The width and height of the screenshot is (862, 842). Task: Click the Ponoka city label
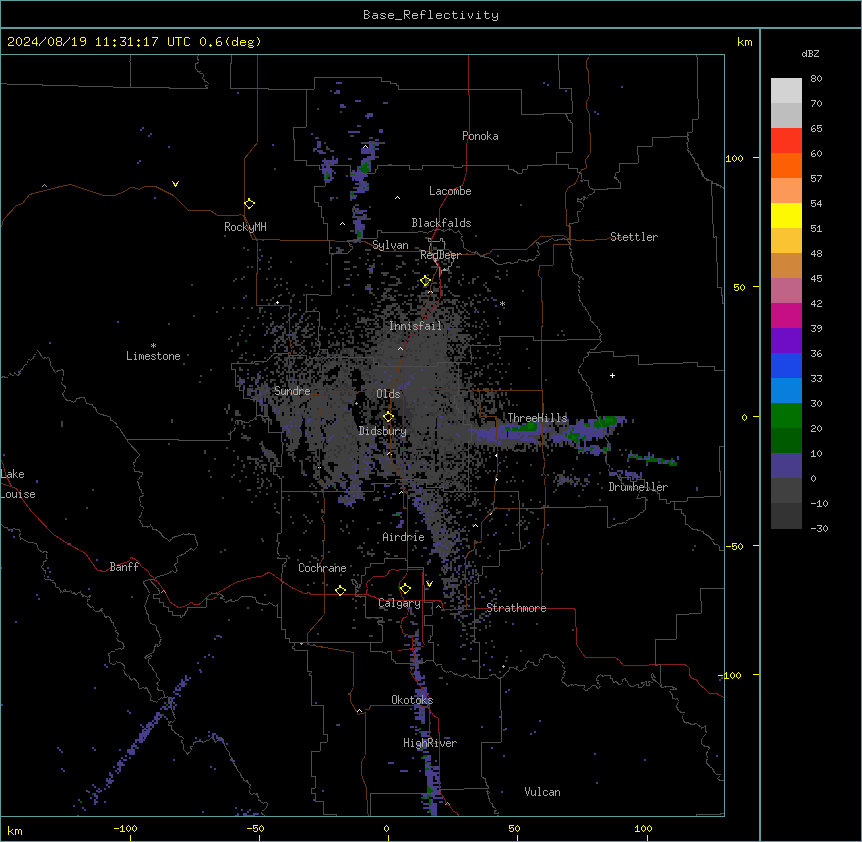[480, 136]
